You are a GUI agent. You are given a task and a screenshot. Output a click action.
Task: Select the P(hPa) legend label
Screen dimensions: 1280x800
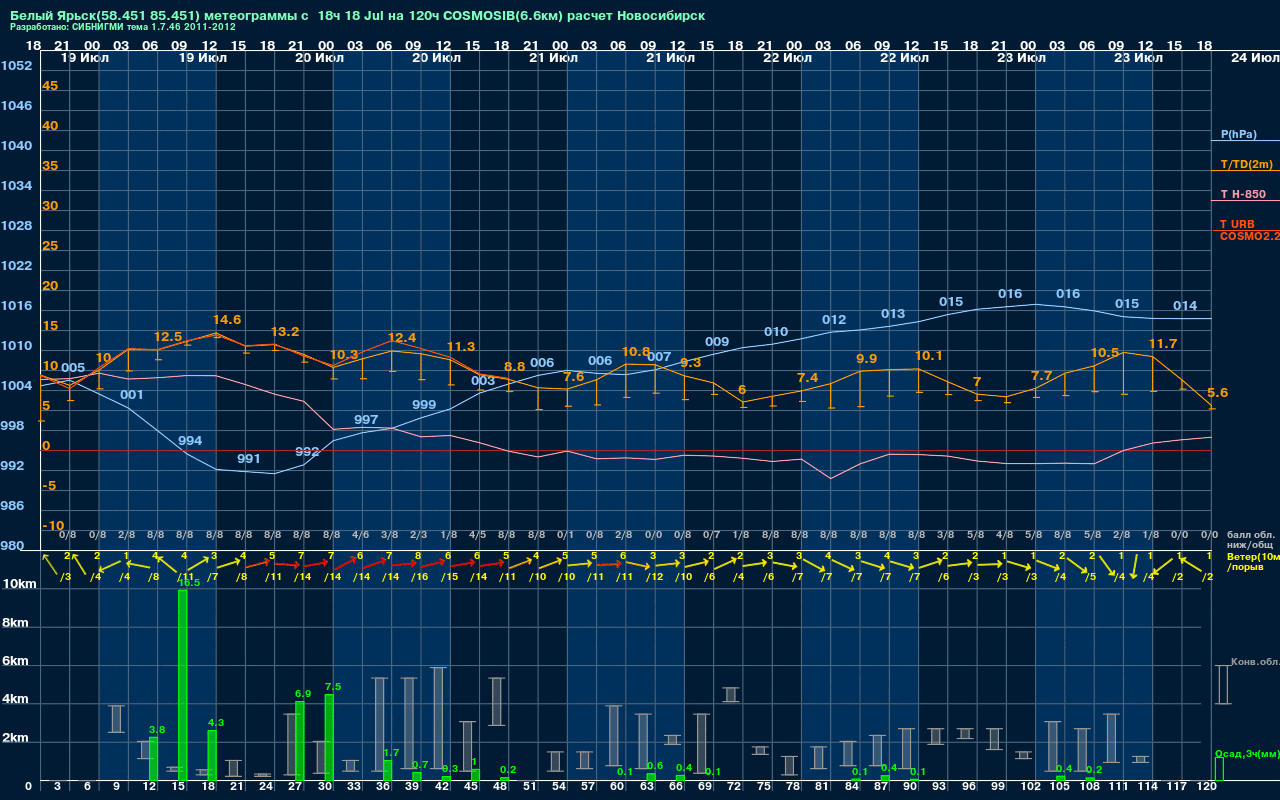pyautogui.click(x=1239, y=134)
